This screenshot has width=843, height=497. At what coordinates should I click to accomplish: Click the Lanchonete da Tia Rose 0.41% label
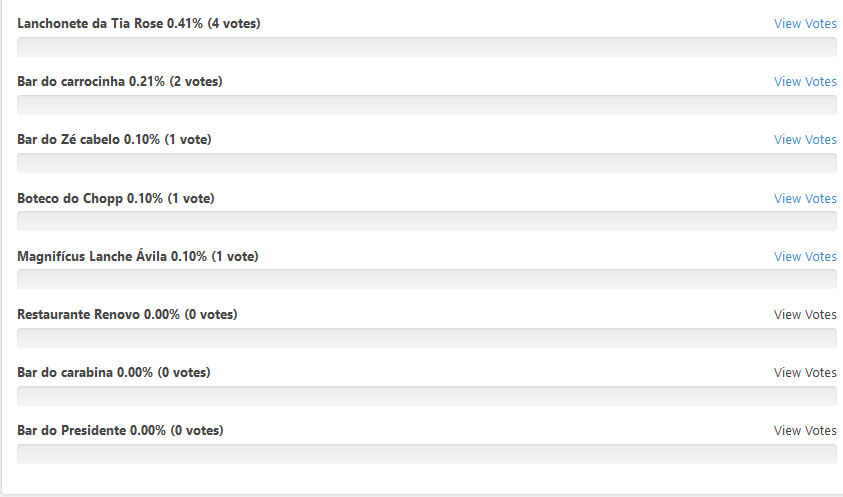click(139, 24)
